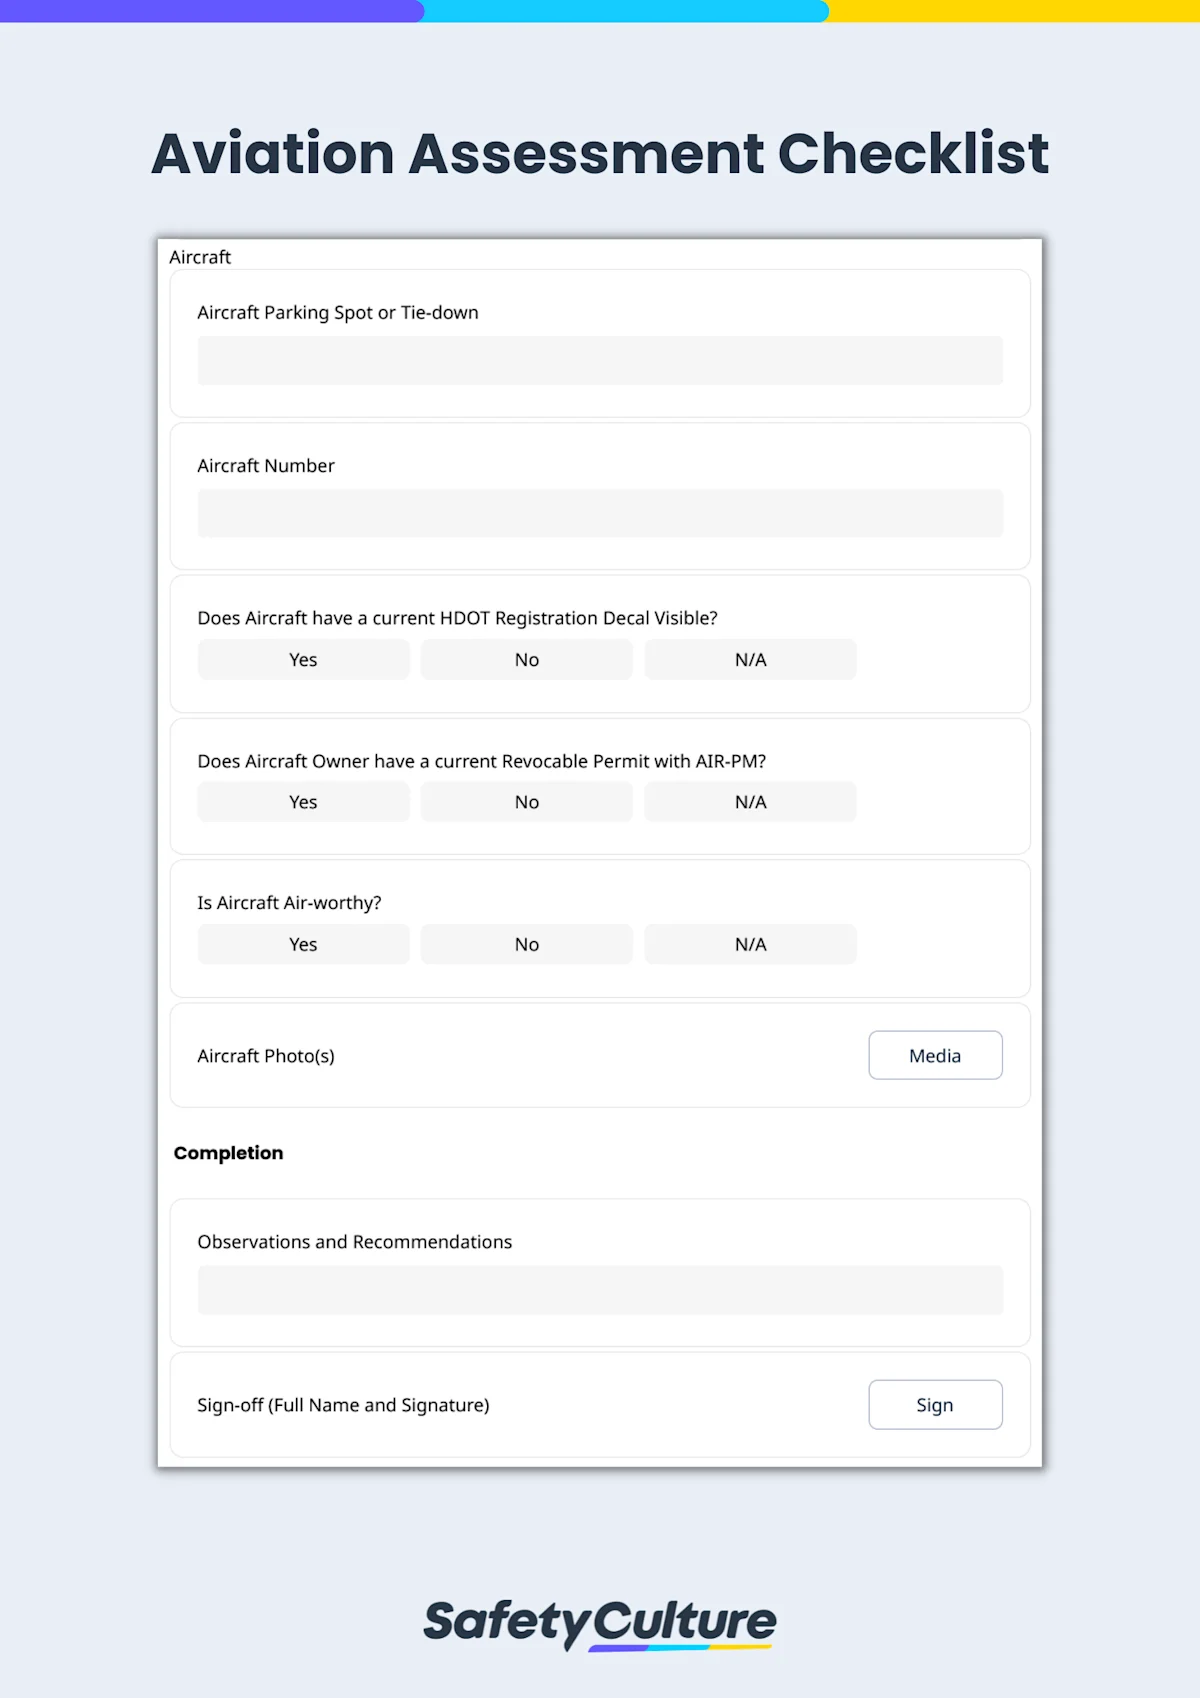1200x1698 pixels.
Task: Open Media uploader for Aircraft Photo(s)
Action: (x=935, y=1055)
